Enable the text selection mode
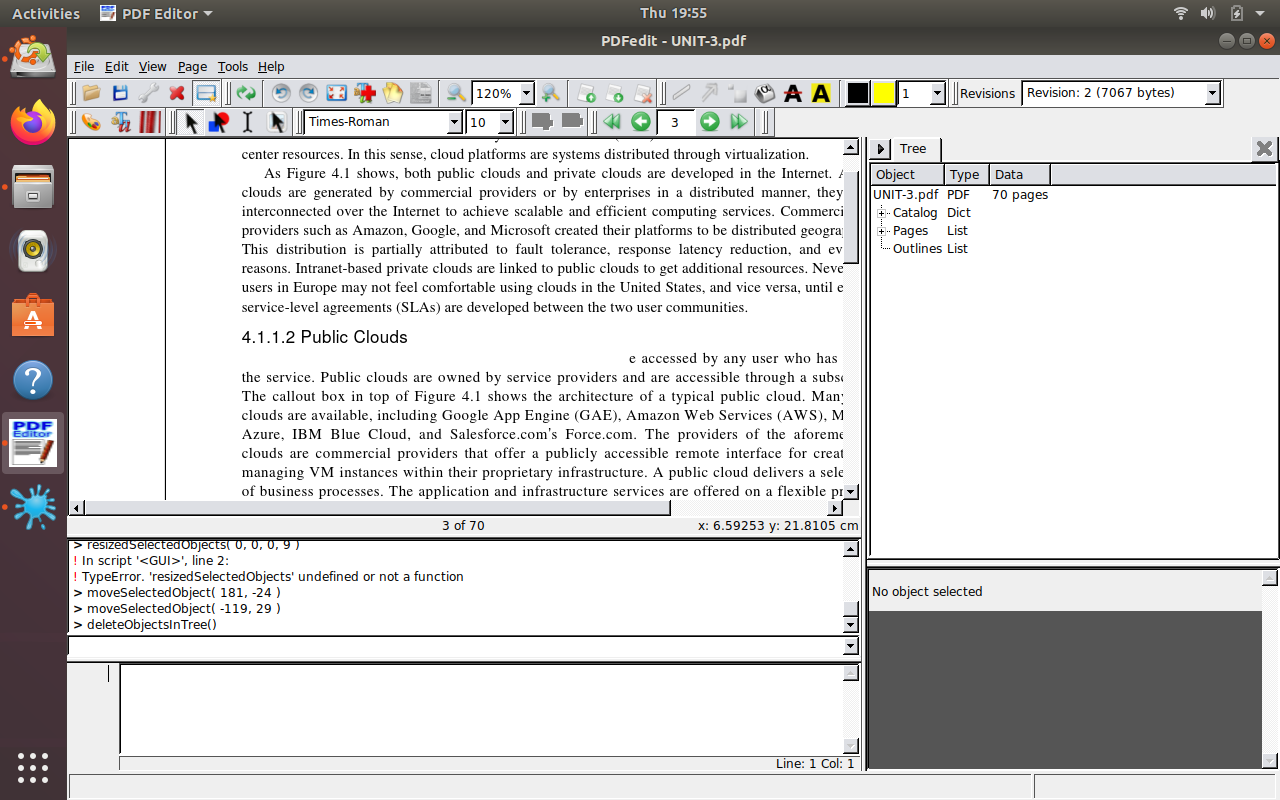This screenshot has width=1280, height=800. point(249,122)
